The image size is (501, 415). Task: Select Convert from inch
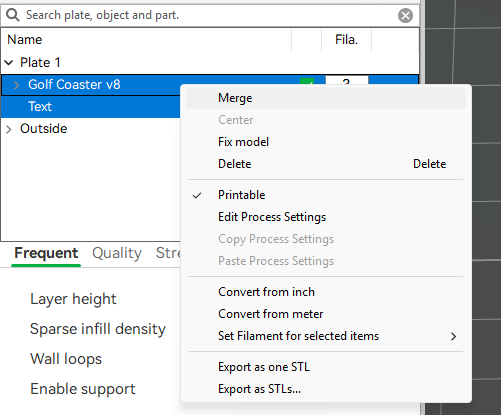(326, 292)
